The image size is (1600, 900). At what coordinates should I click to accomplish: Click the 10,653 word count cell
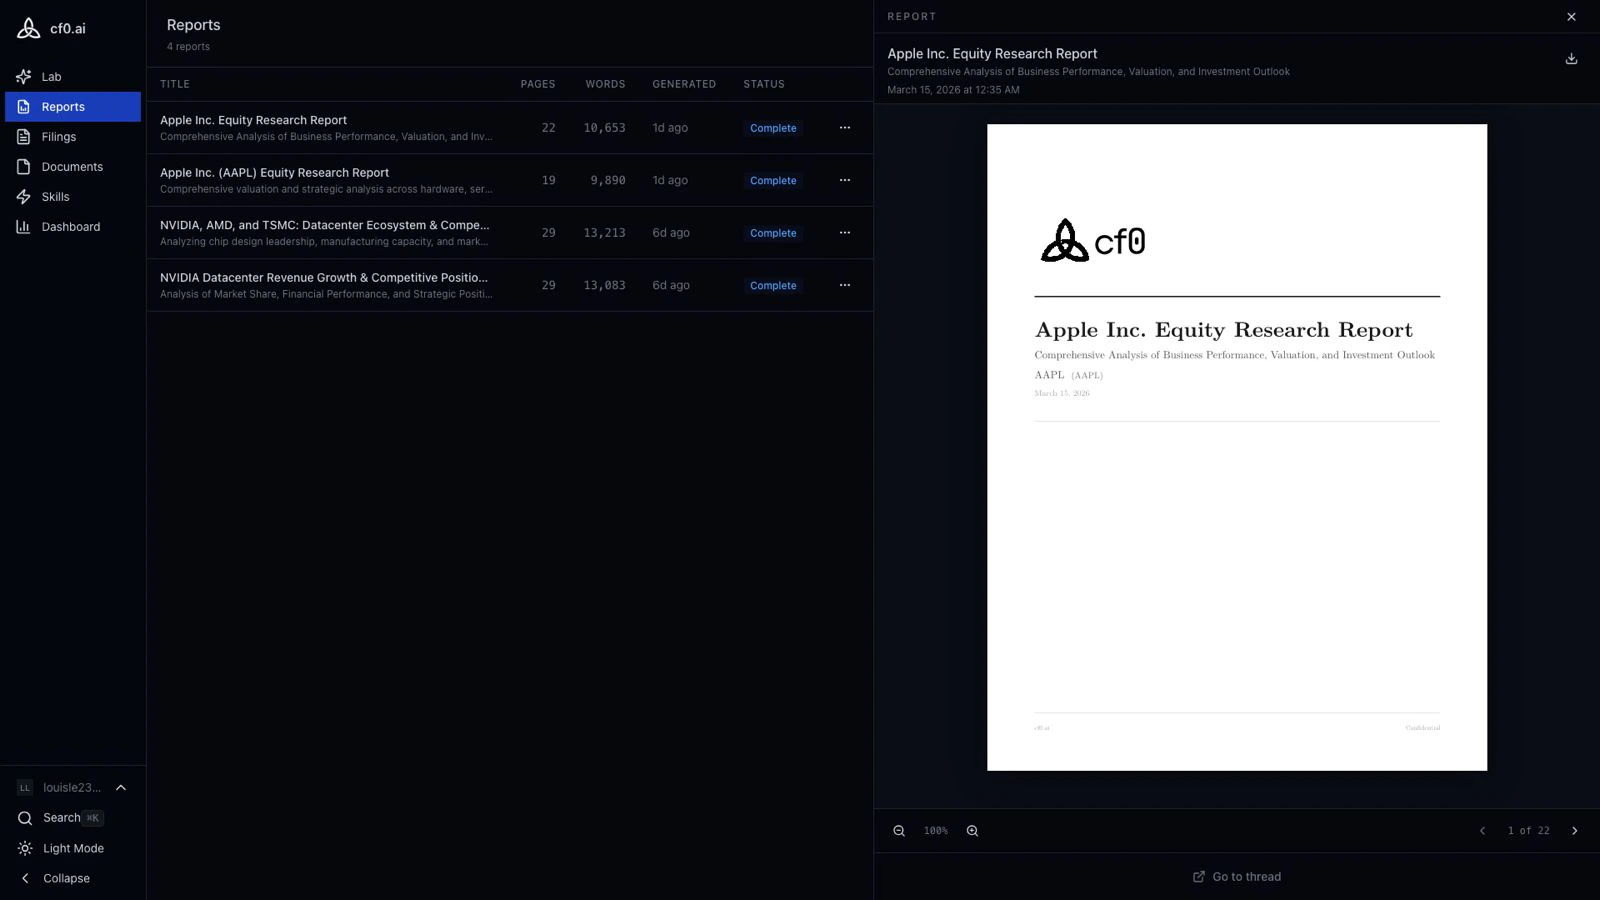[605, 128]
